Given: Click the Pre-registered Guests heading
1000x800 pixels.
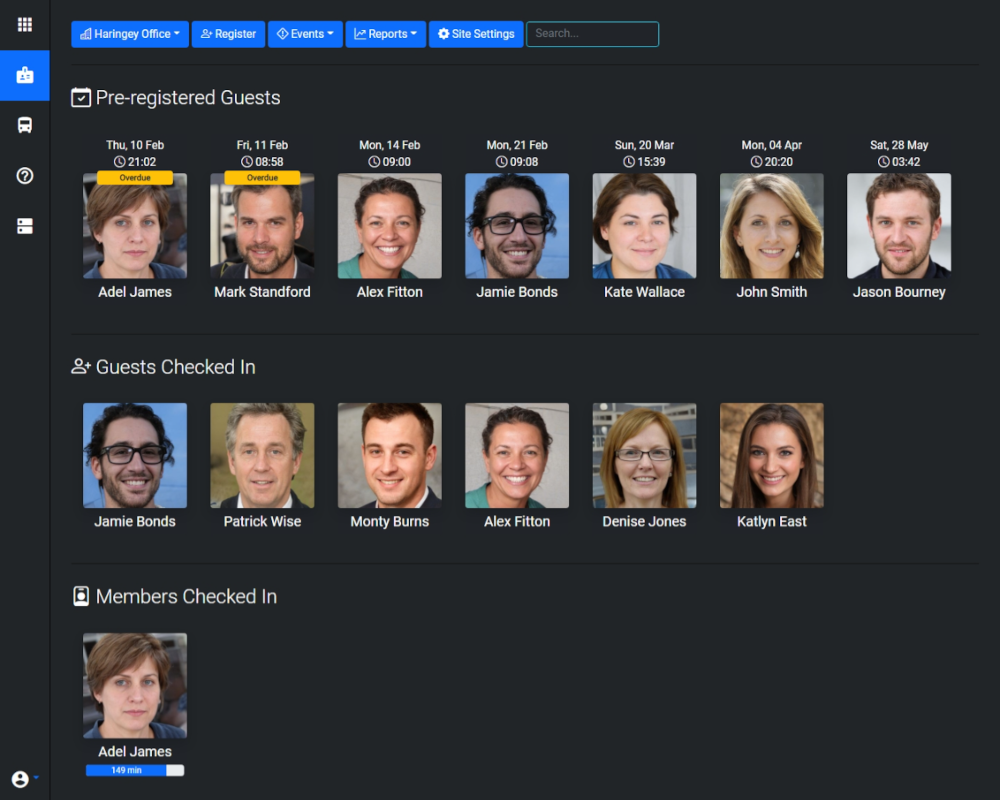Looking at the screenshot, I should (188, 98).
